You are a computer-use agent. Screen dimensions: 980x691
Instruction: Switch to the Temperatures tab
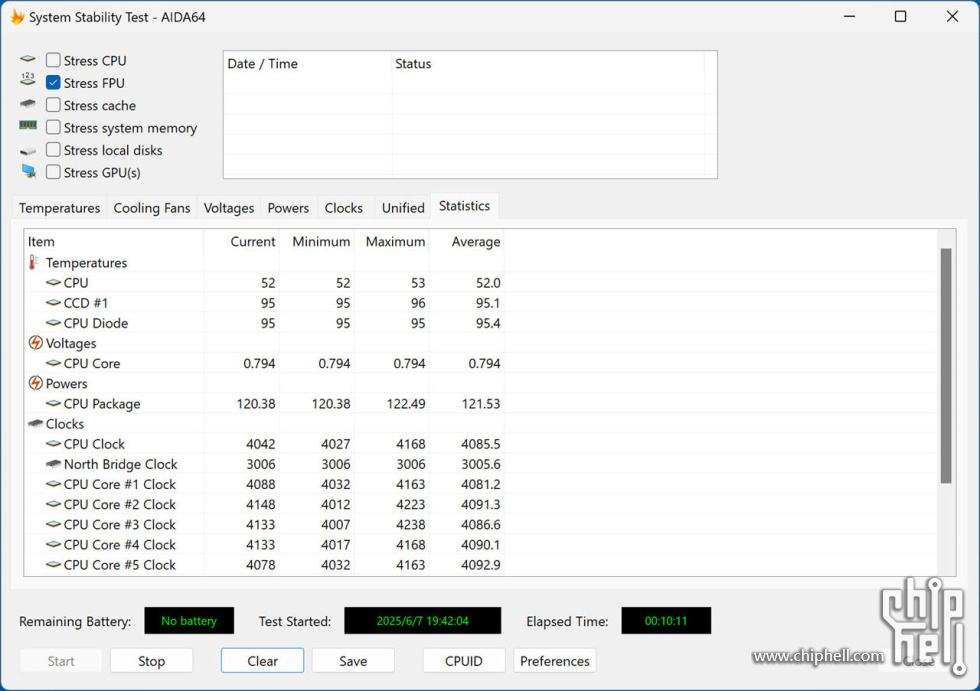(x=59, y=207)
